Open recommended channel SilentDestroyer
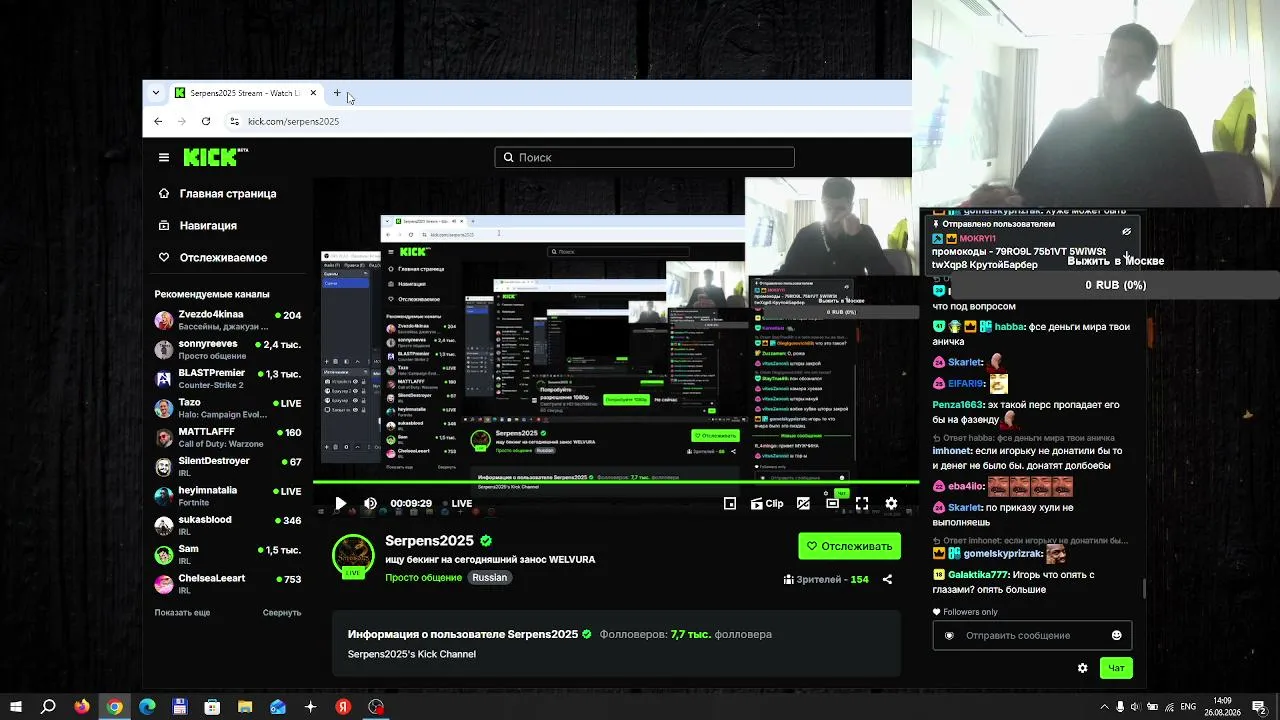This screenshot has height=720, width=1280. pos(228,466)
